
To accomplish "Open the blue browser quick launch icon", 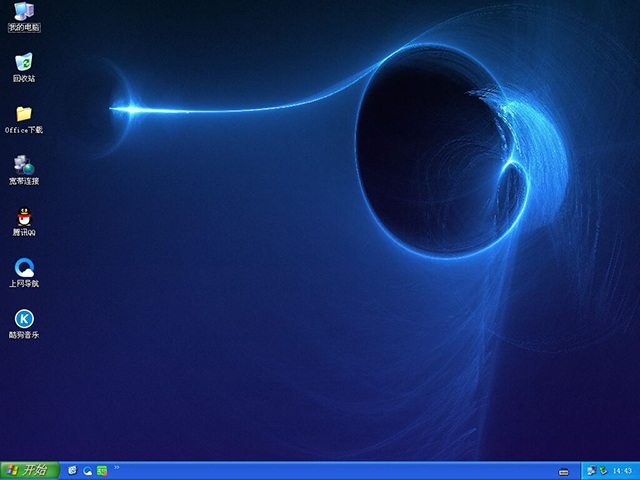I will point(87,470).
